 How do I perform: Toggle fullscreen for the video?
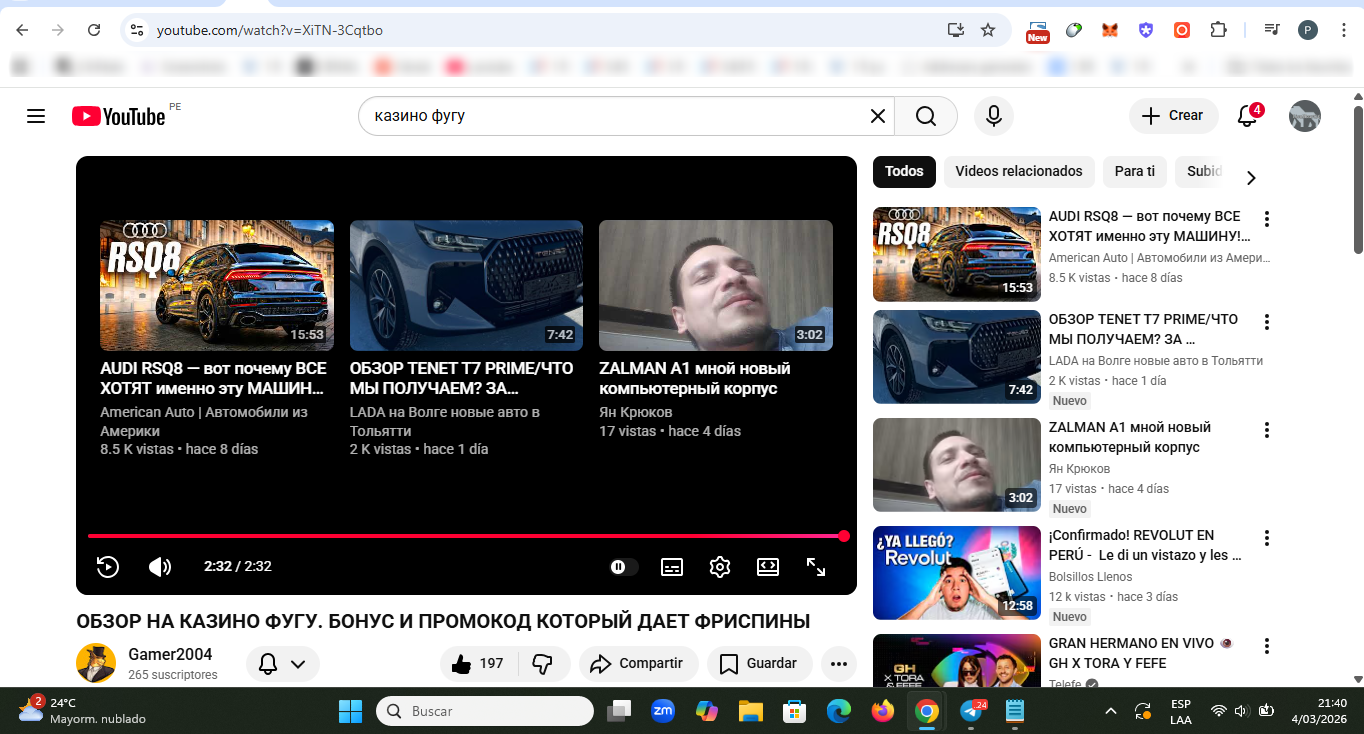pos(816,567)
